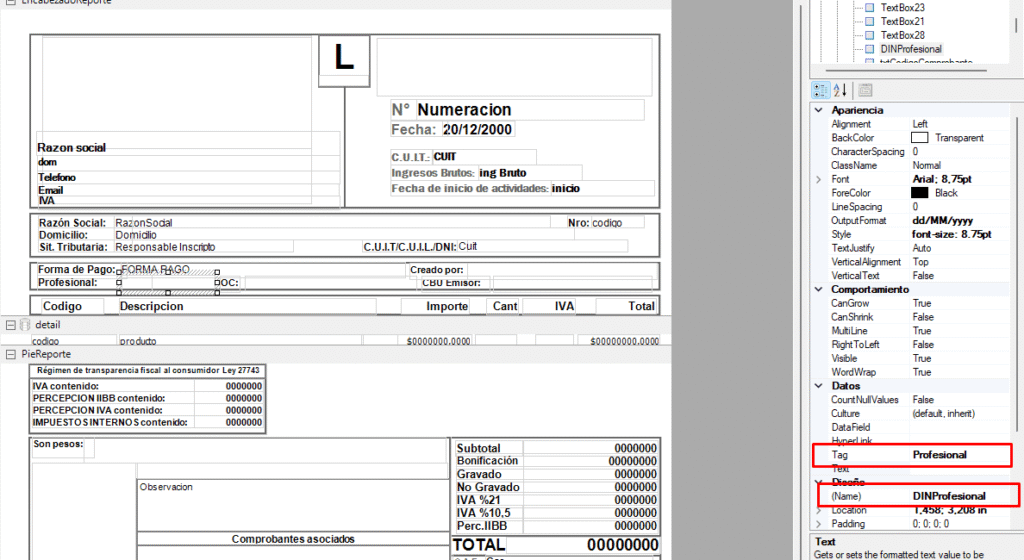The height and width of the screenshot is (560, 1024).
Task: Click the BackColor Transparent color swatch
Action: pos(919,138)
